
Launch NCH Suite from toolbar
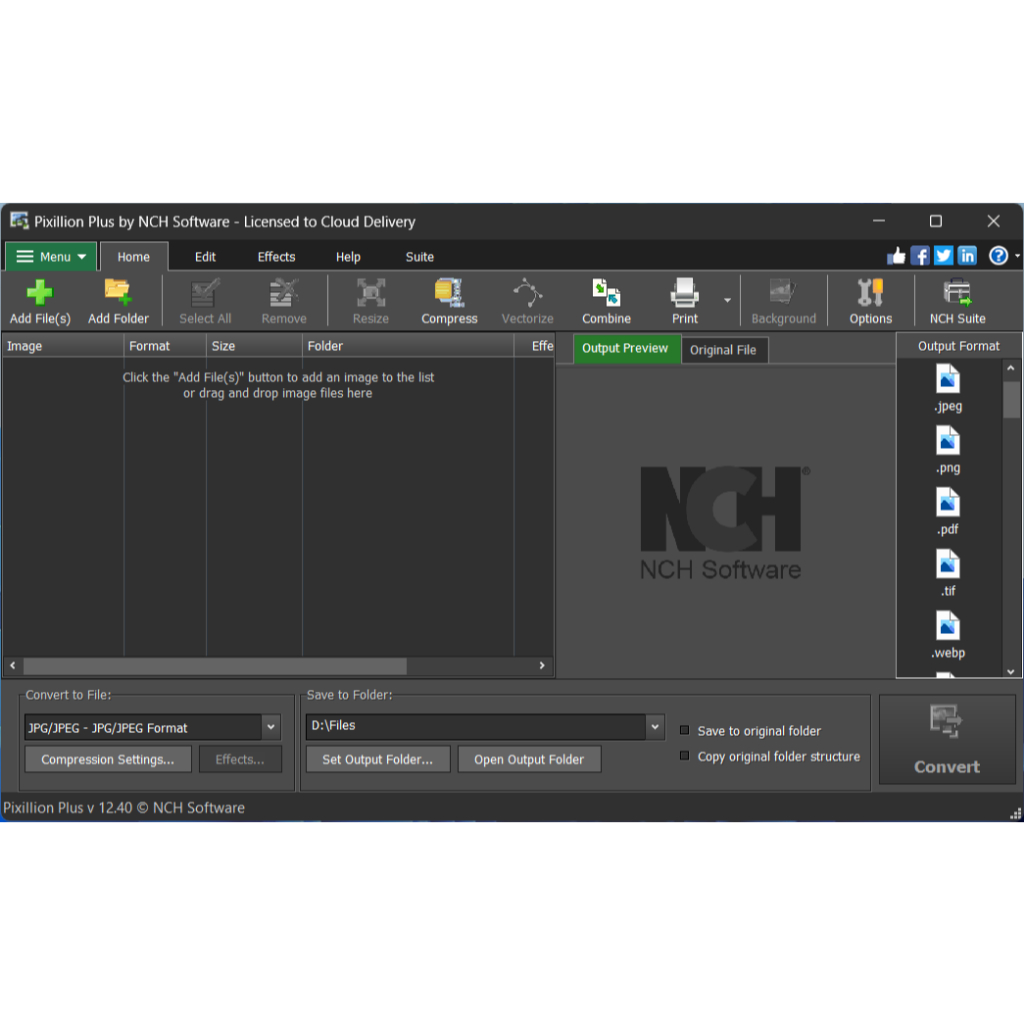(957, 293)
